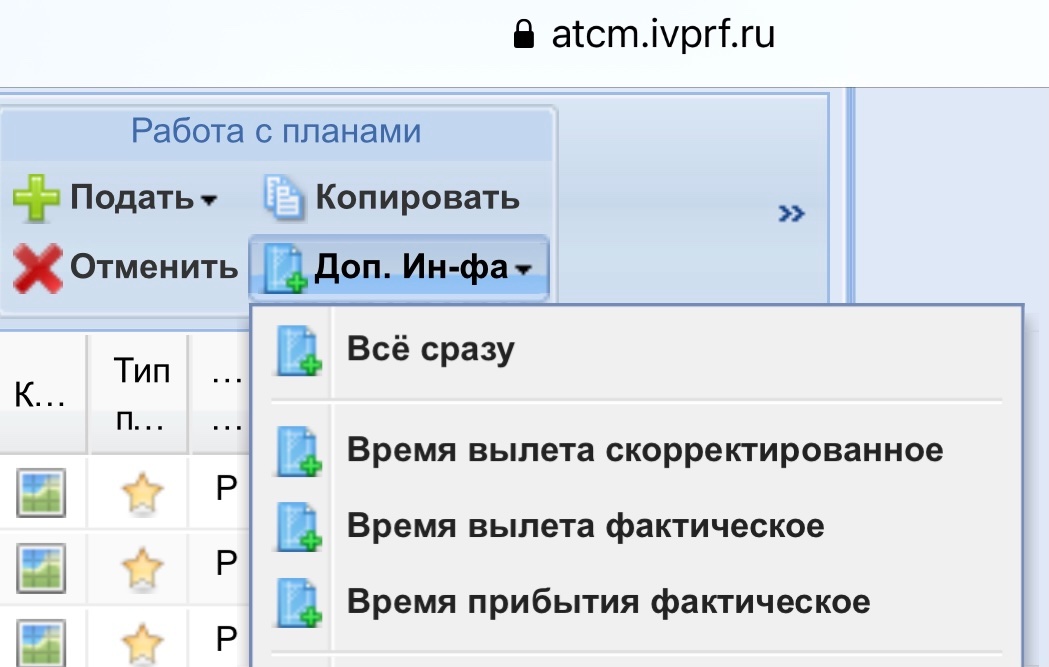This screenshot has height=667, width=1049.
Task: Click the Тип п… column header
Action: [141, 395]
